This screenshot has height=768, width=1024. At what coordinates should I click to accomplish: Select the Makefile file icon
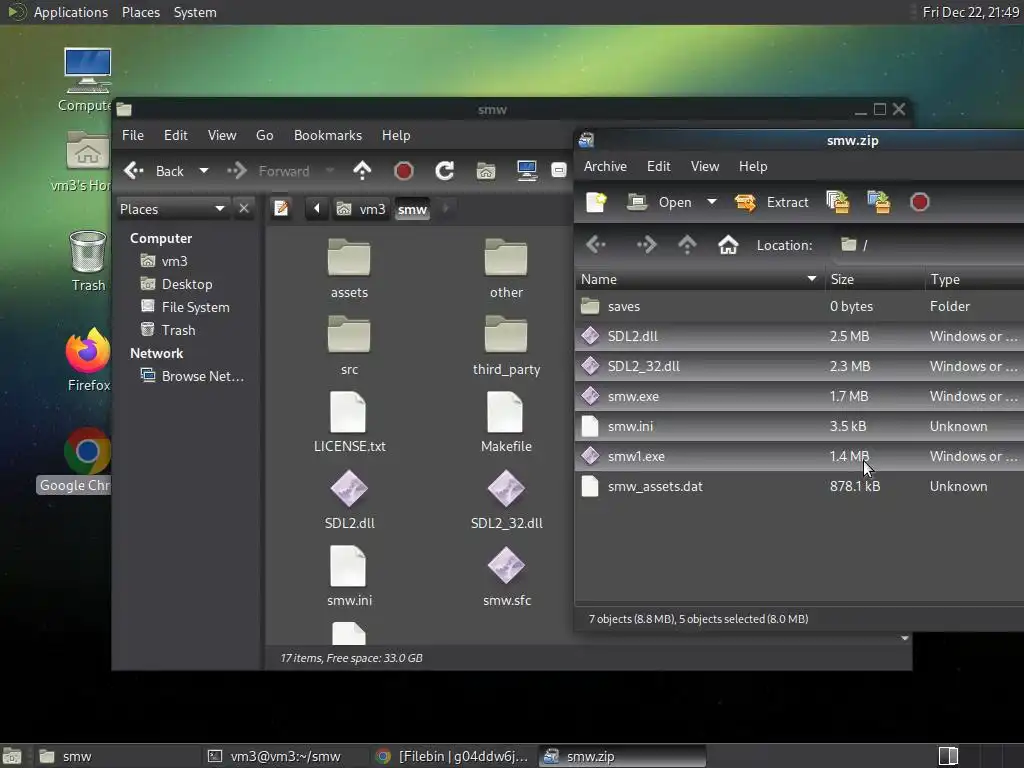tap(505, 413)
